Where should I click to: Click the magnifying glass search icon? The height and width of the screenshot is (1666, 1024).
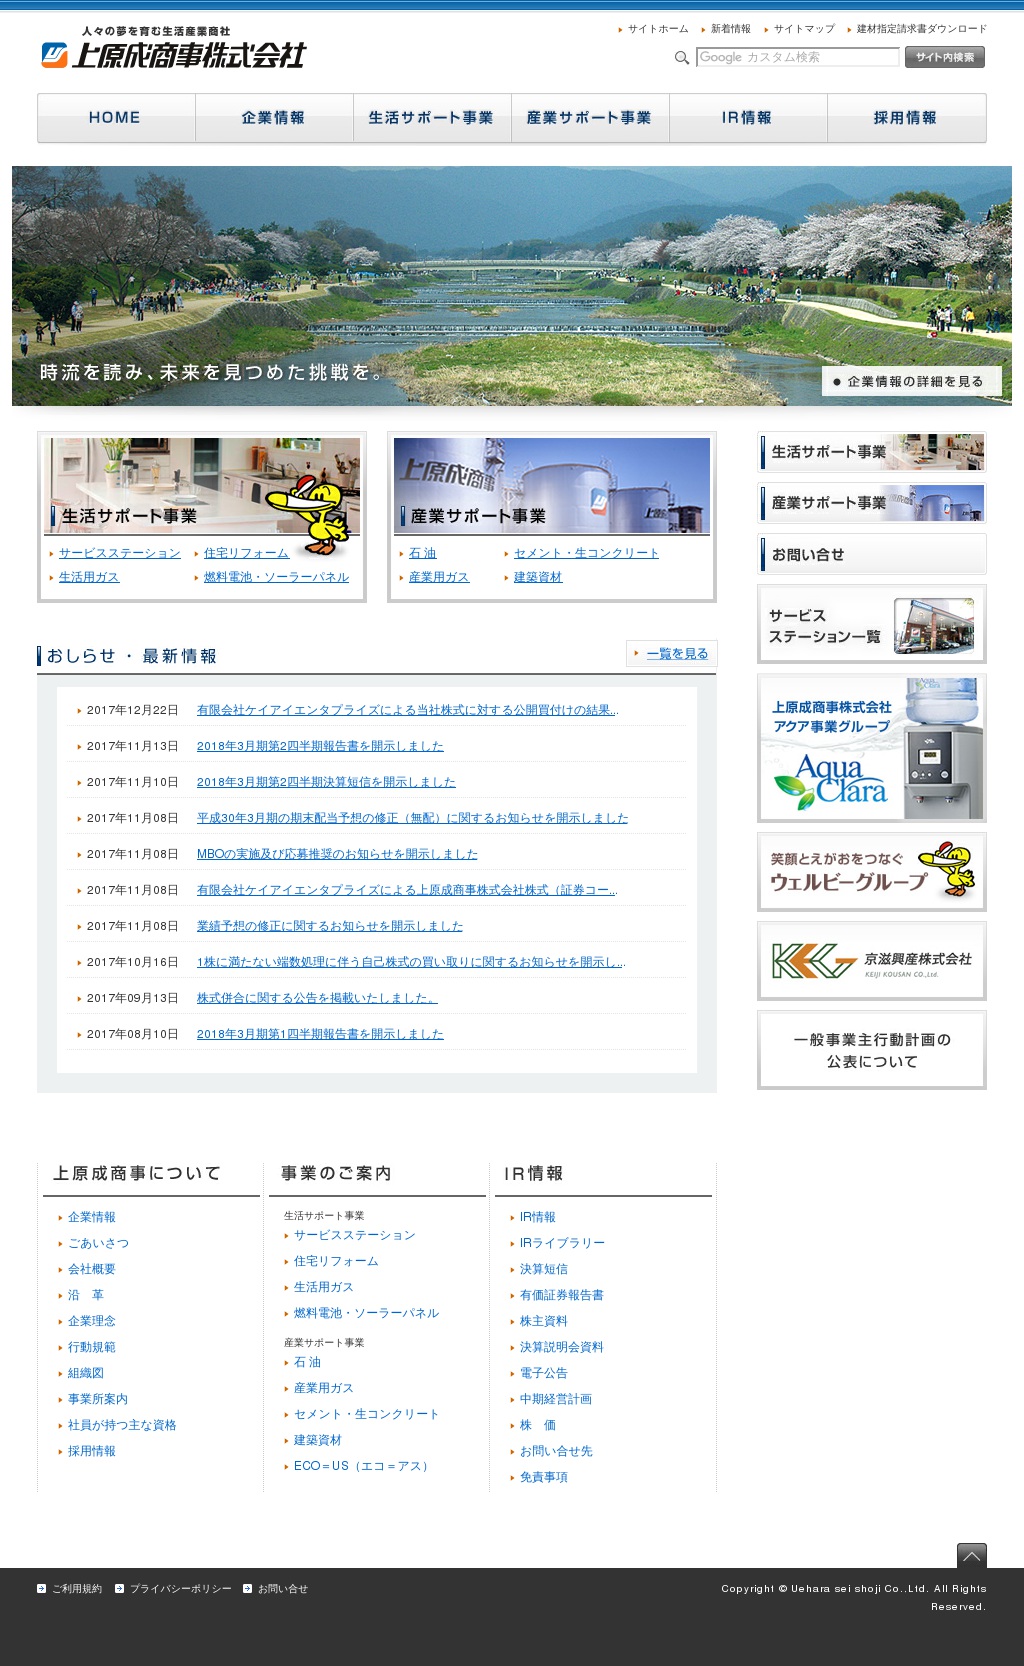point(682,58)
